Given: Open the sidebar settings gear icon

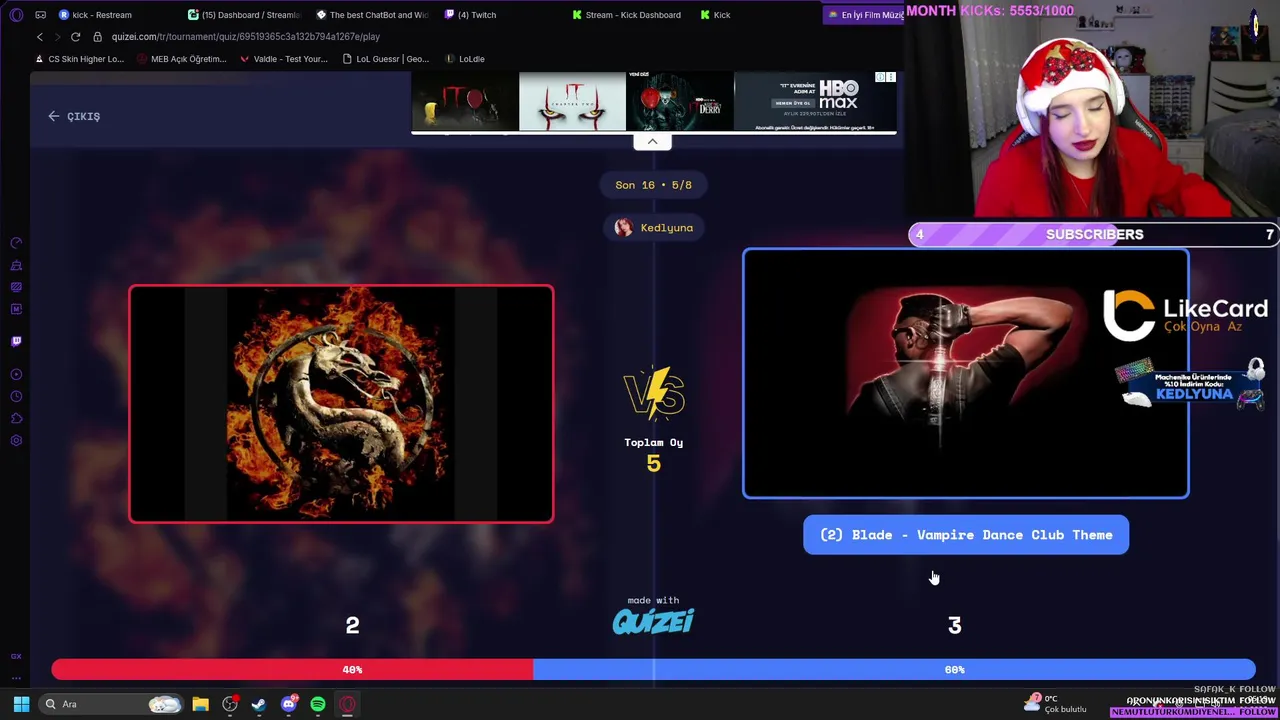Looking at the screenshot, I should pyautogui.click(x=16, y=441).
